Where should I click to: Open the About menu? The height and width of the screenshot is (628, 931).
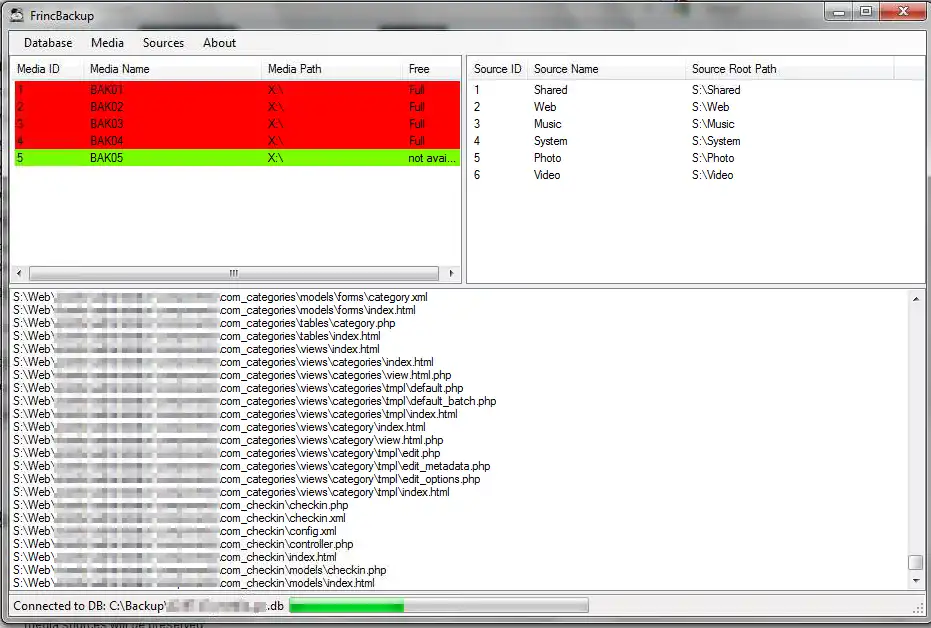click(x=220, y=43)
